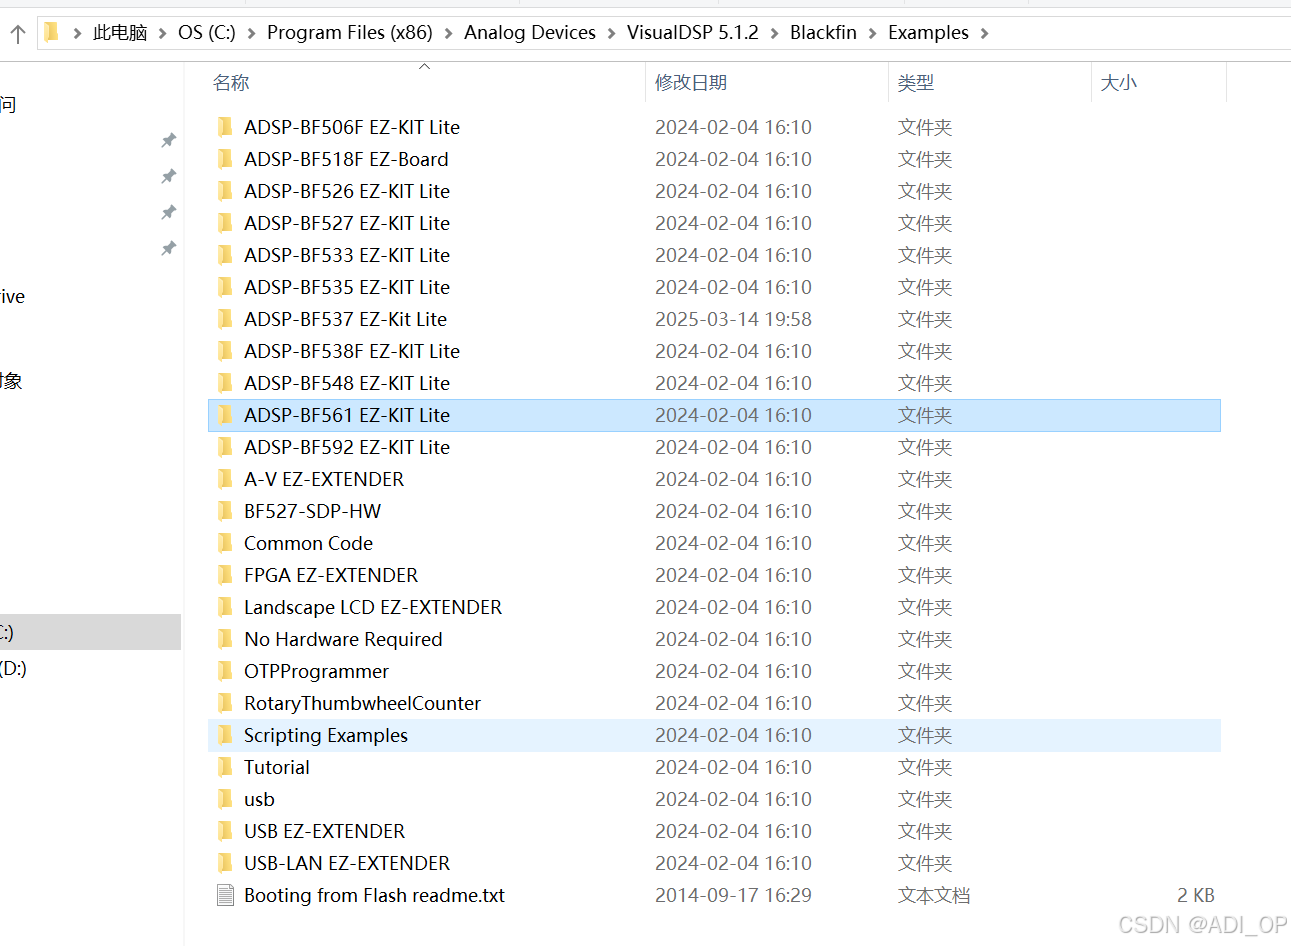Click A-V EZ-EXTENDER folder icon

pos(225,479)
